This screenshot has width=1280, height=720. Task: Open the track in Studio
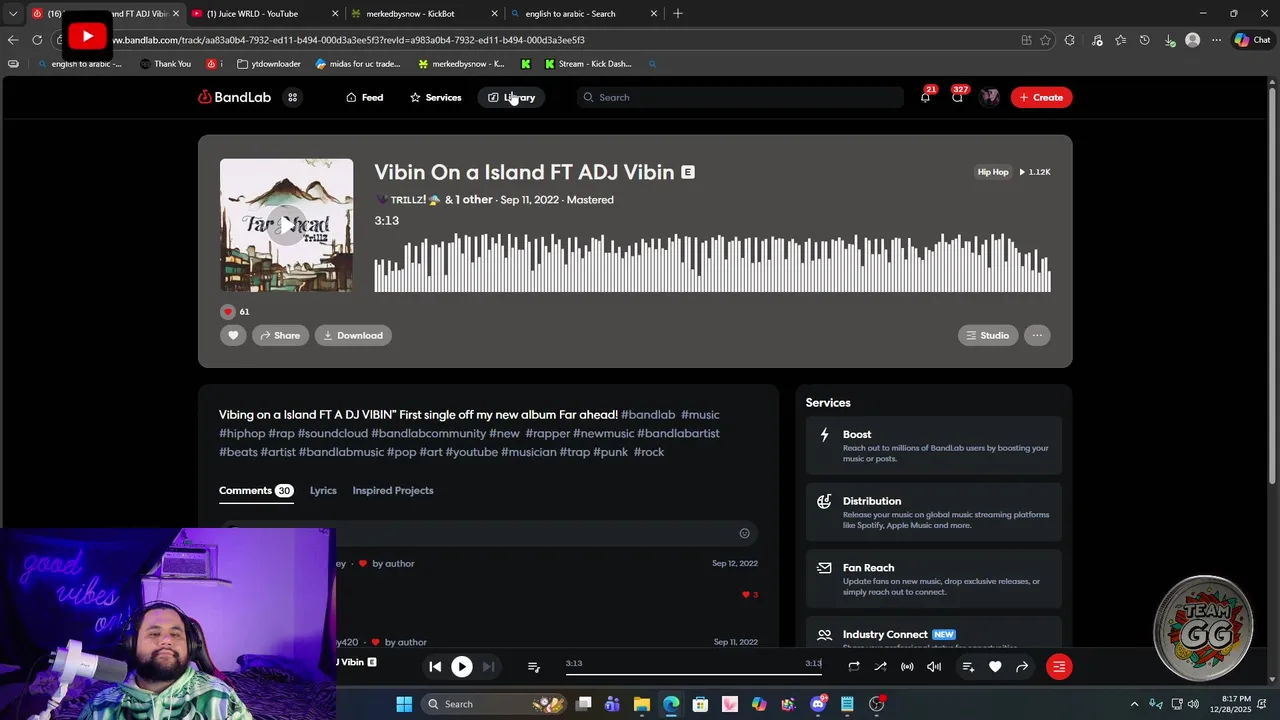point(988,335)
